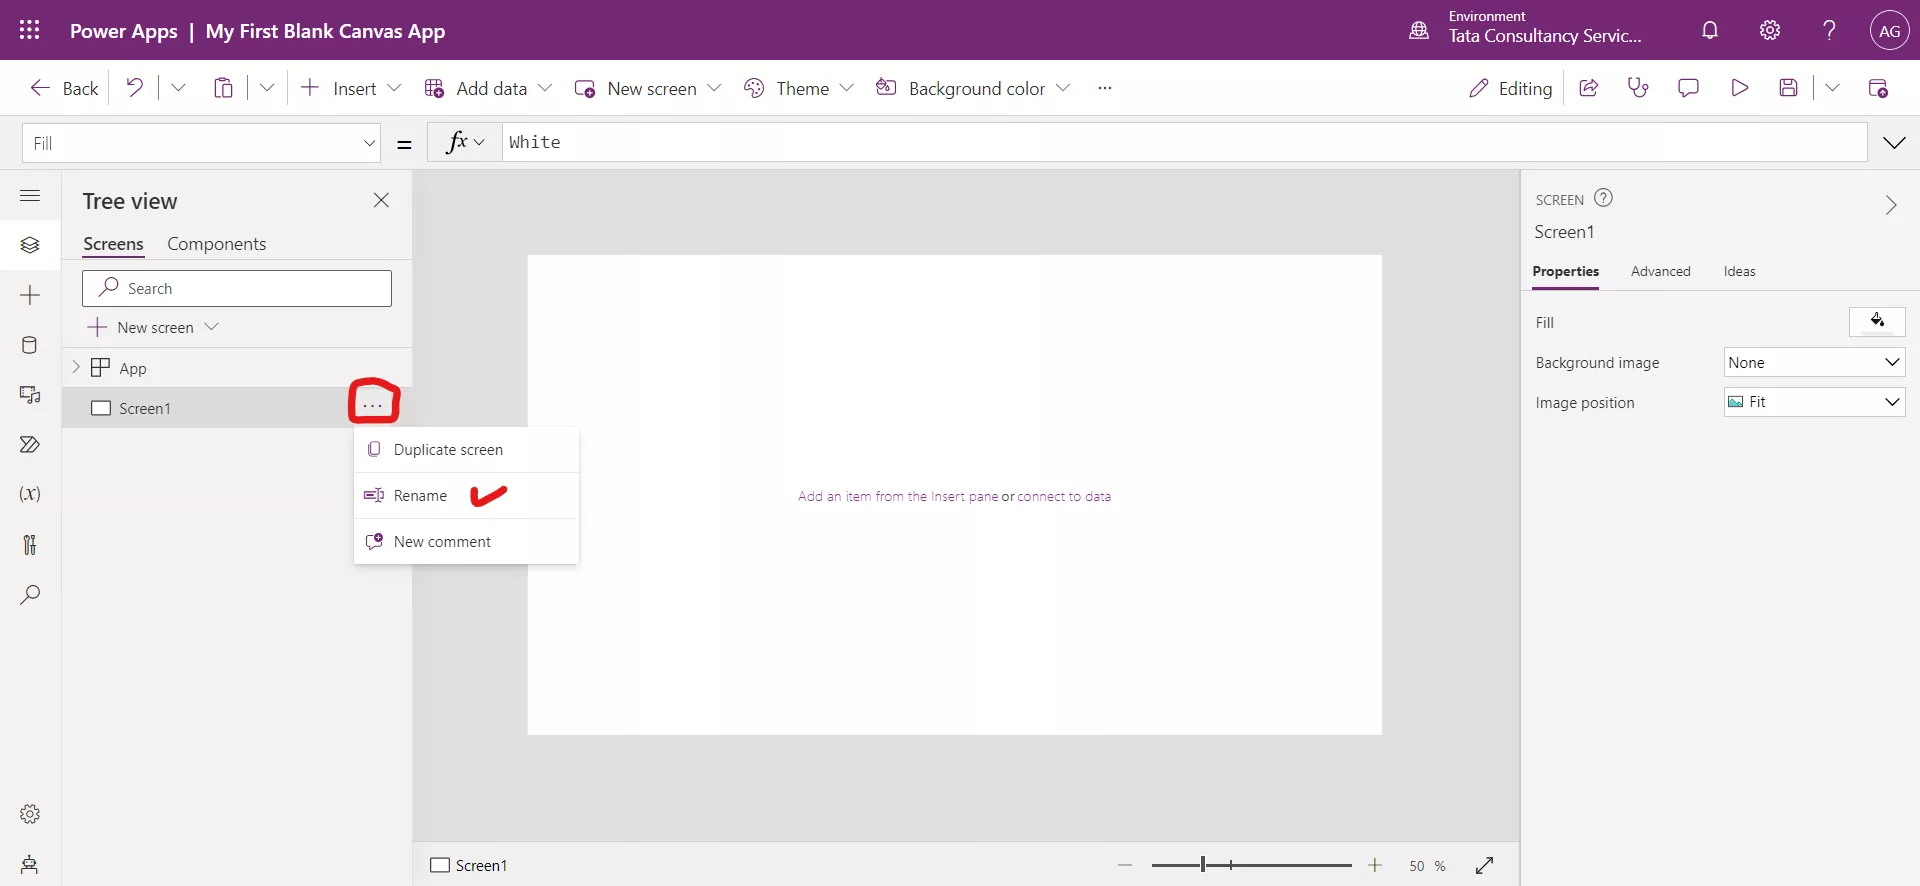
Task: Open the AG account avatar
Action: pyautogui.click(x=1889, y=30)
